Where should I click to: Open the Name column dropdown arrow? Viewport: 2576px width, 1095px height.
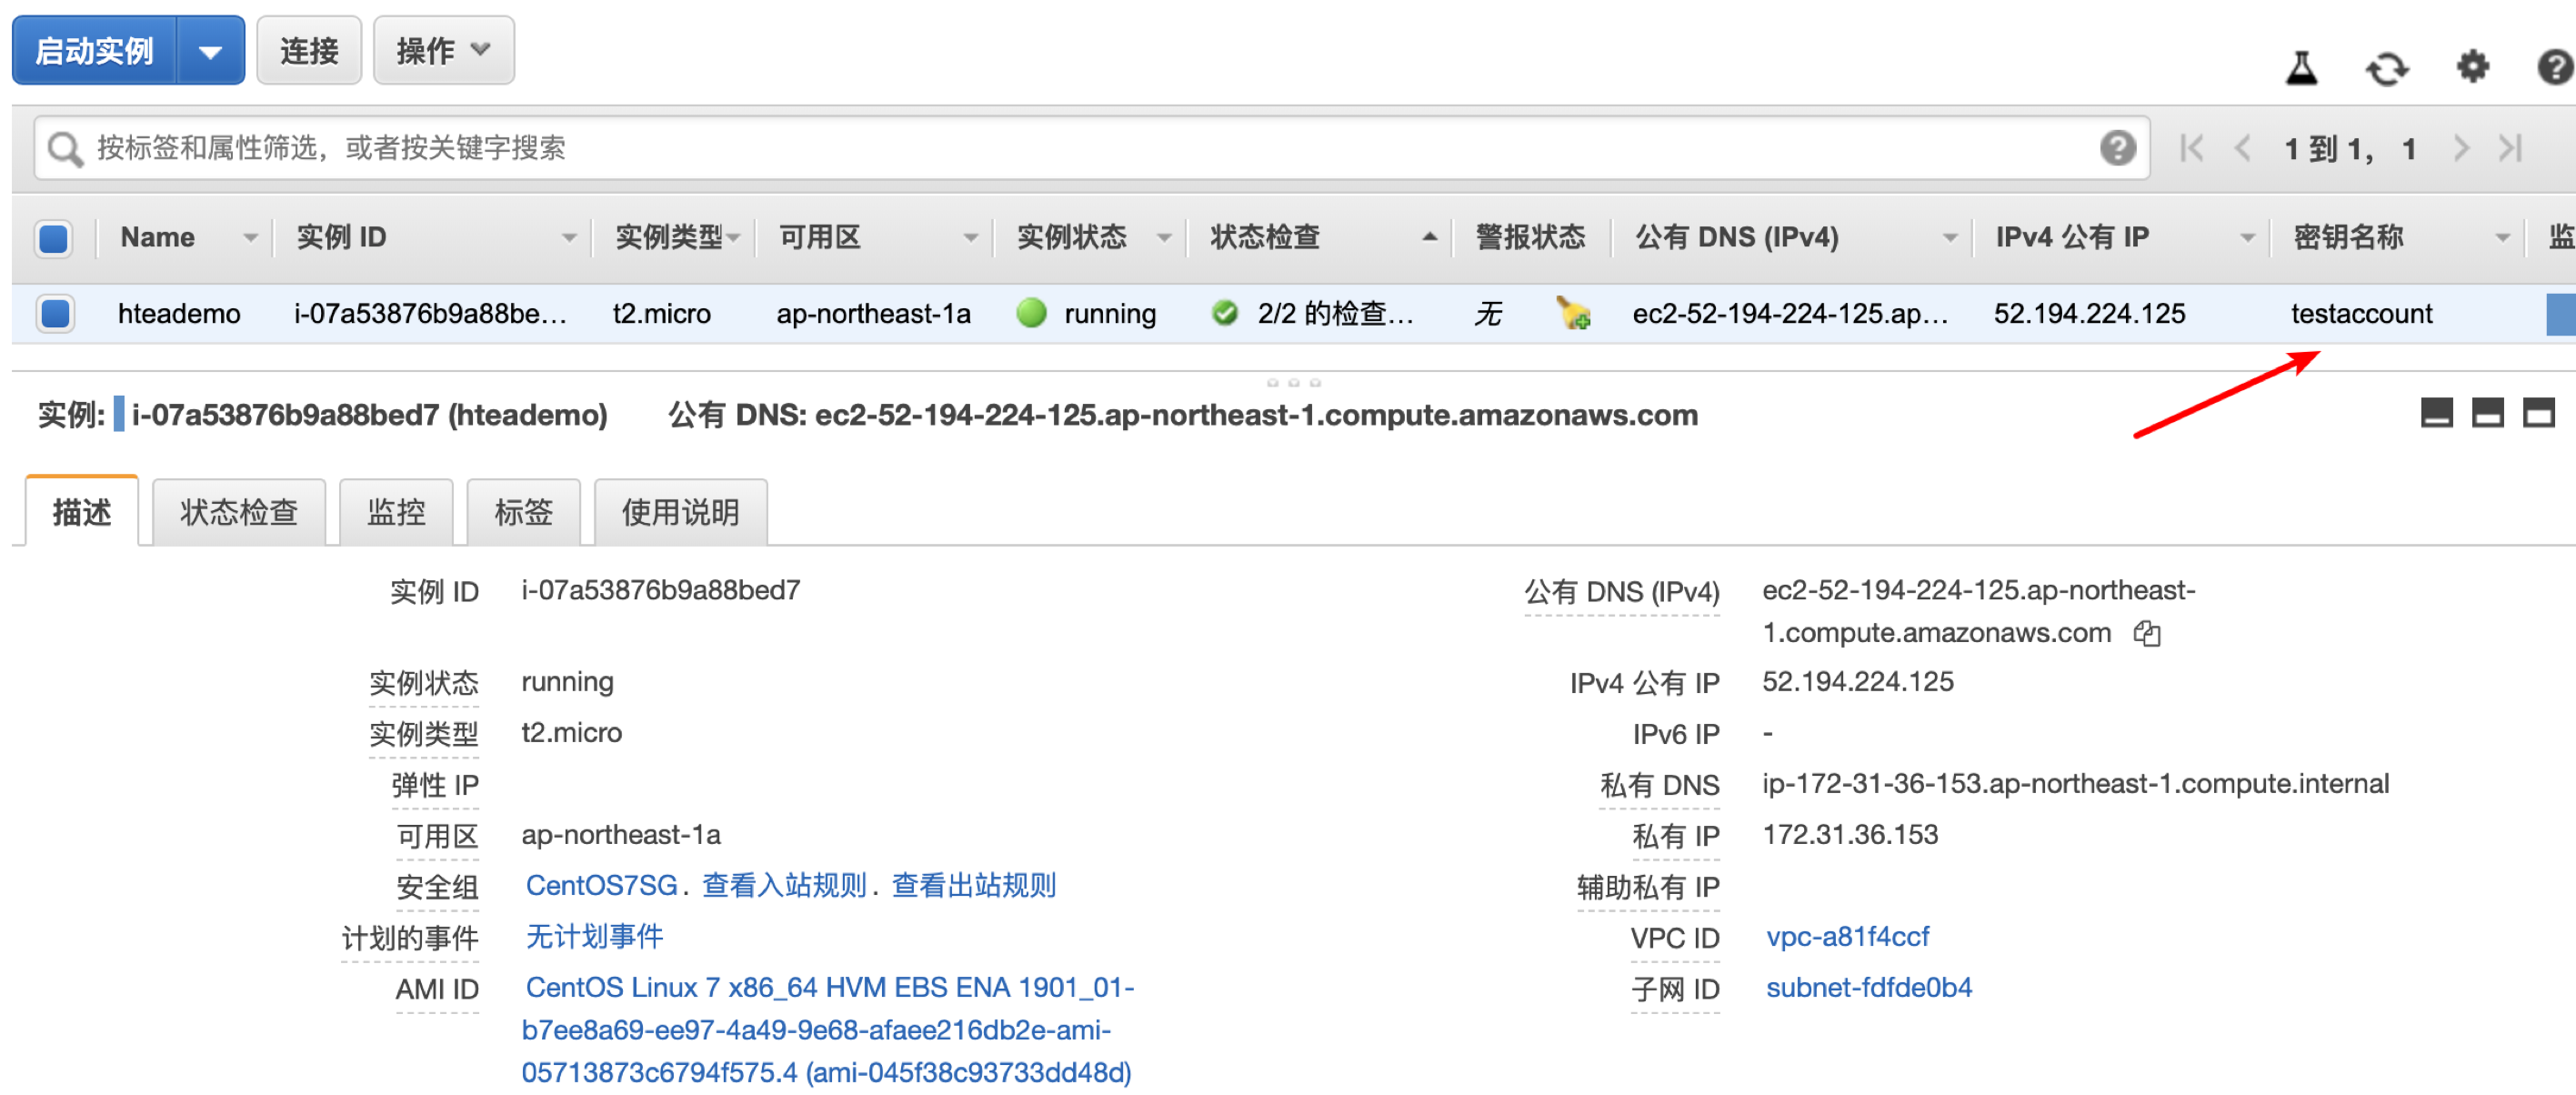250,238
